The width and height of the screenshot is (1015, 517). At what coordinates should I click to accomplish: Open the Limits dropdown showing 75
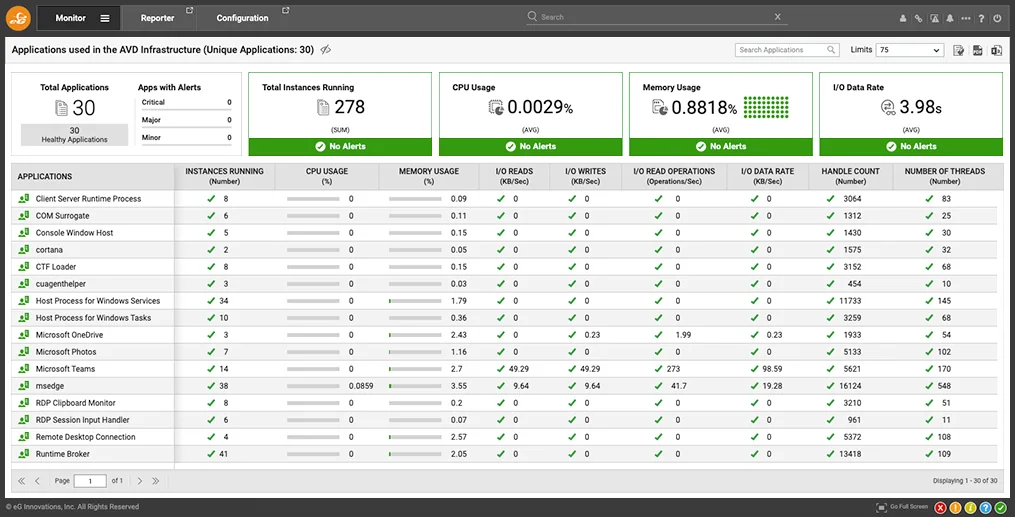909,50
